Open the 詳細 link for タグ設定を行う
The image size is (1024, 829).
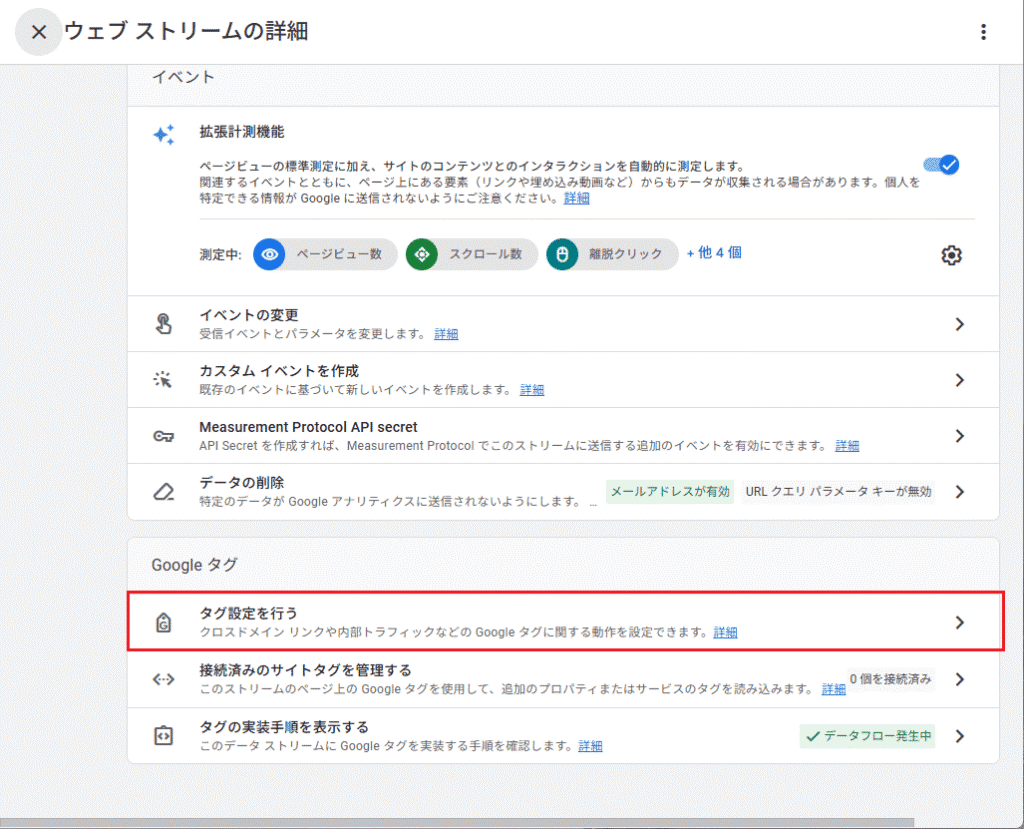tap(725, 631)
